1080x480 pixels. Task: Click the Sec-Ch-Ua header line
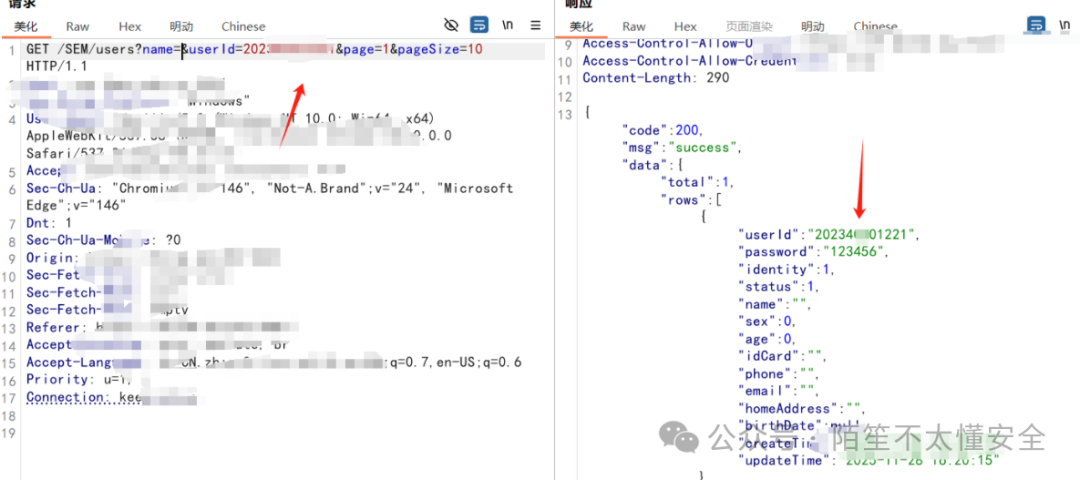pos(270,188)
